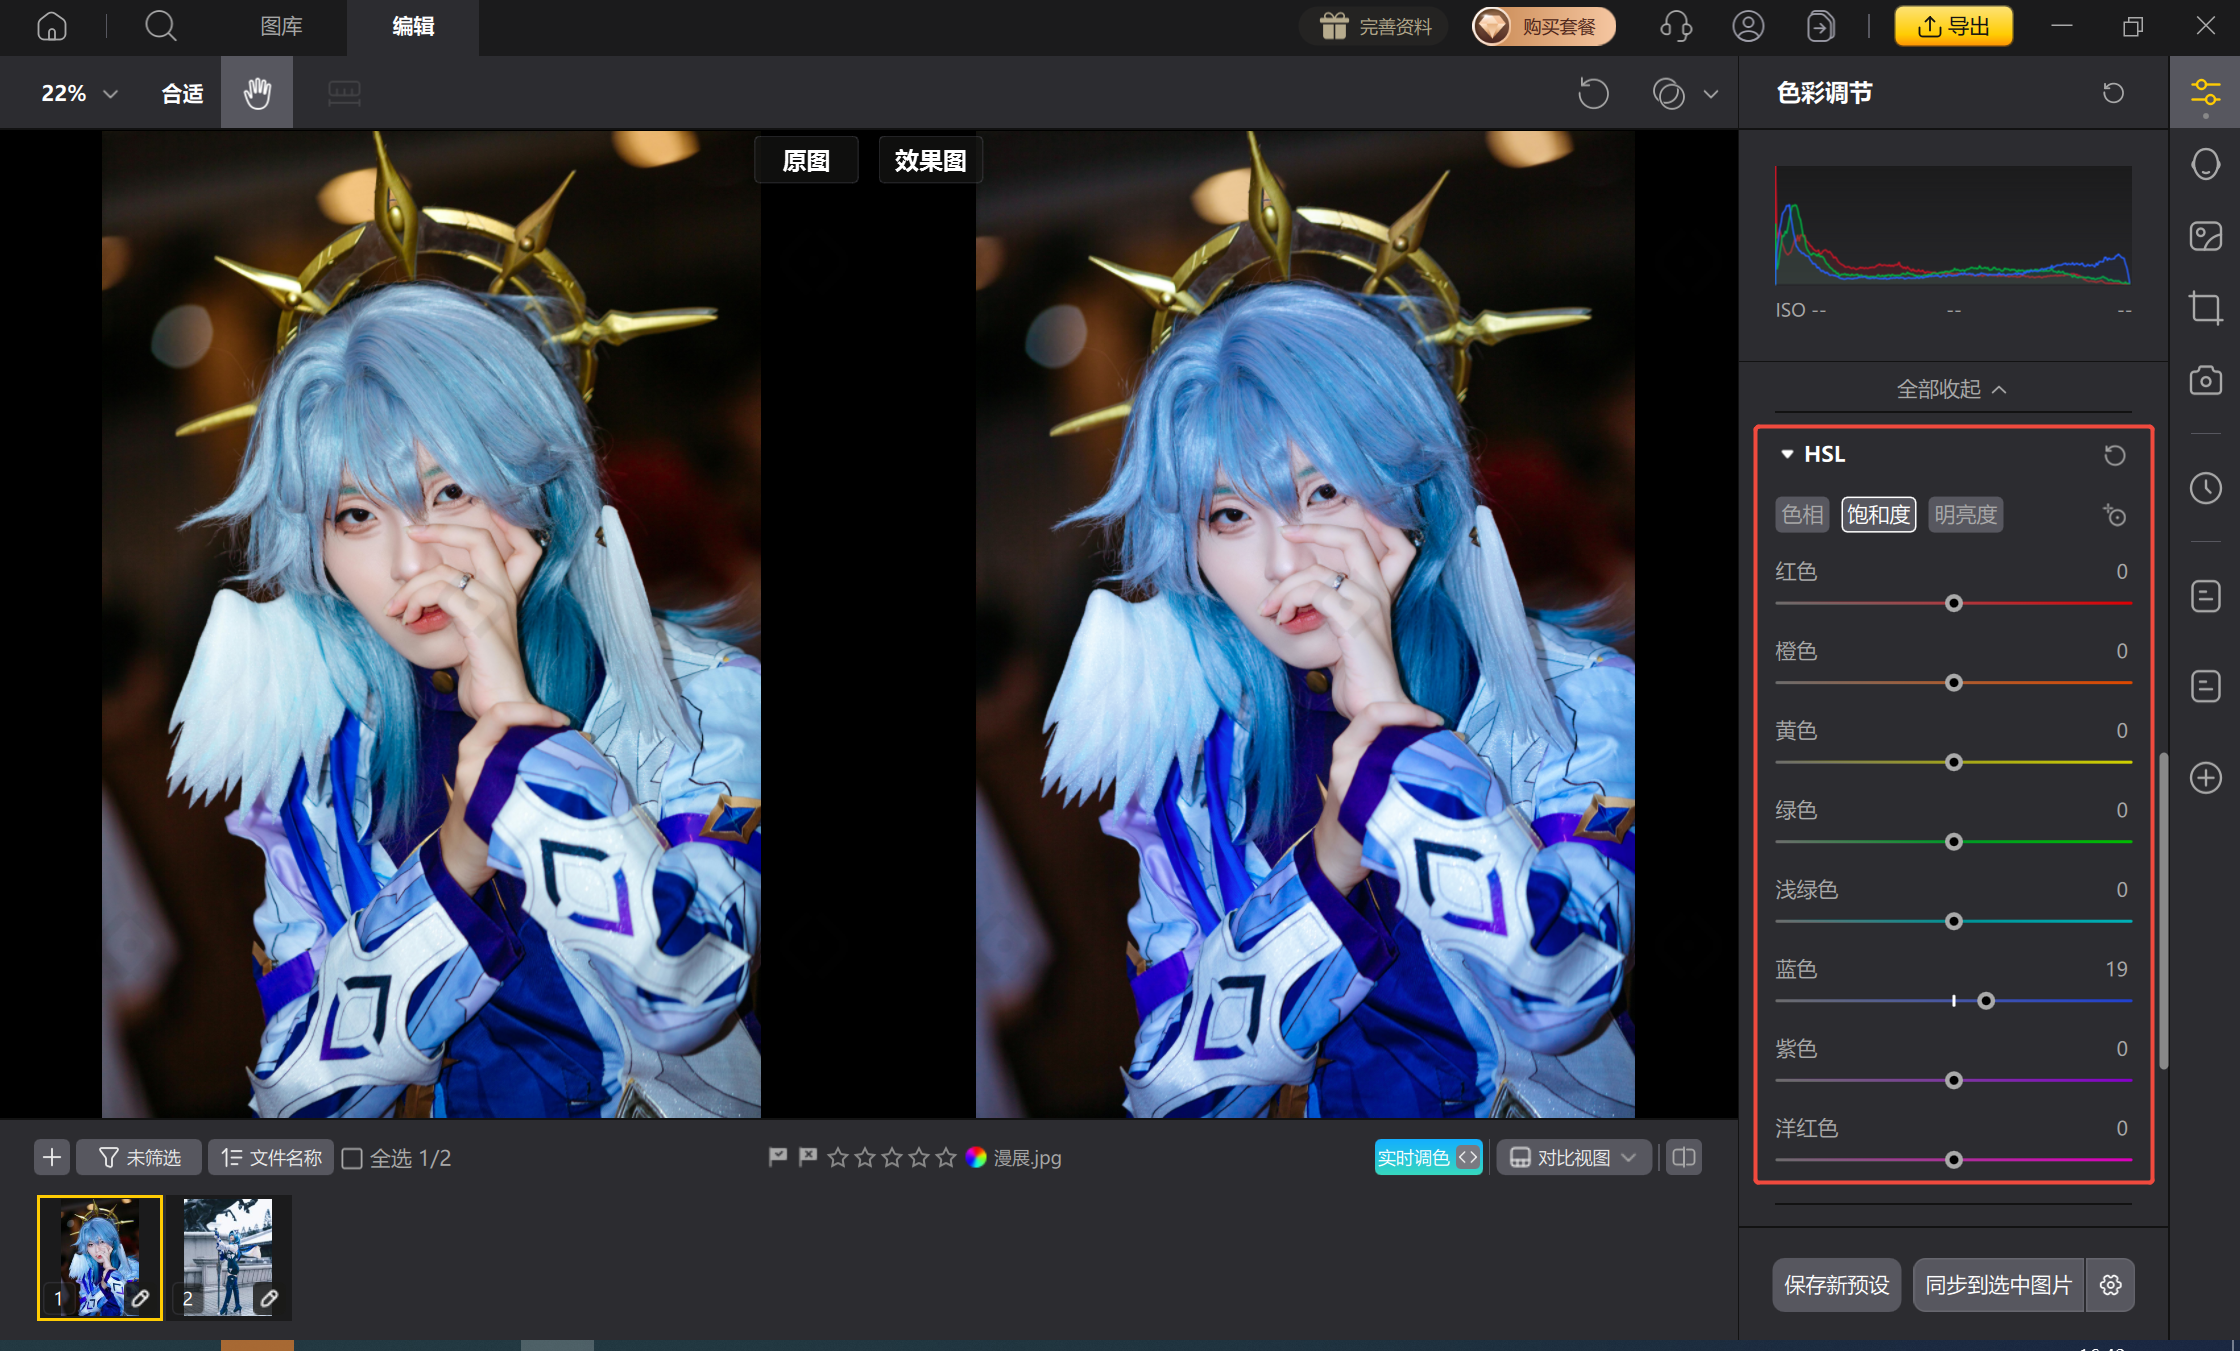Click the 洋红色 saturation slider handle
This screenshot has height=1351, width=2240.
1953,1160
